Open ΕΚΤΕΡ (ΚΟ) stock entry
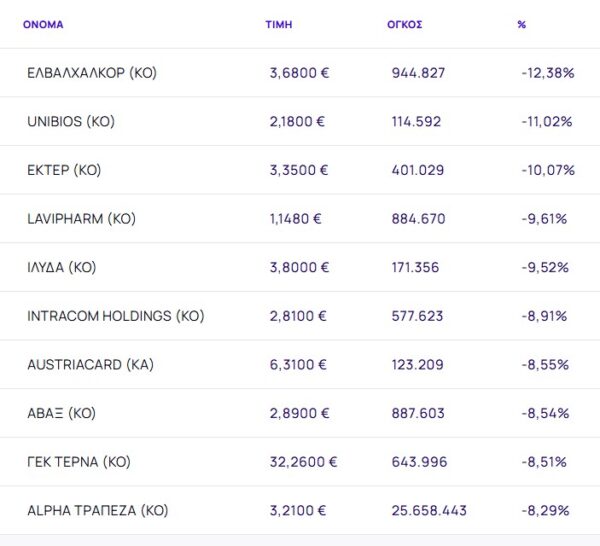Screen dimensions: 600x546 click(x=64, y=170)
